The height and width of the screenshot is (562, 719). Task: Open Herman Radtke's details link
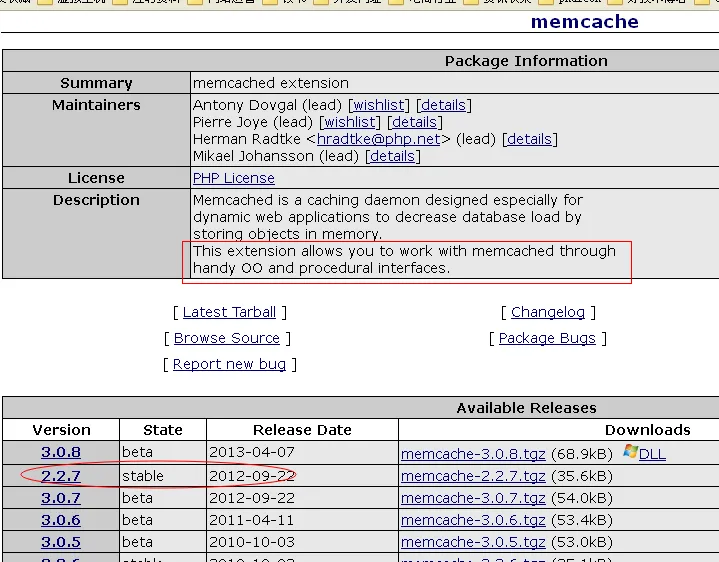[530, 139]
